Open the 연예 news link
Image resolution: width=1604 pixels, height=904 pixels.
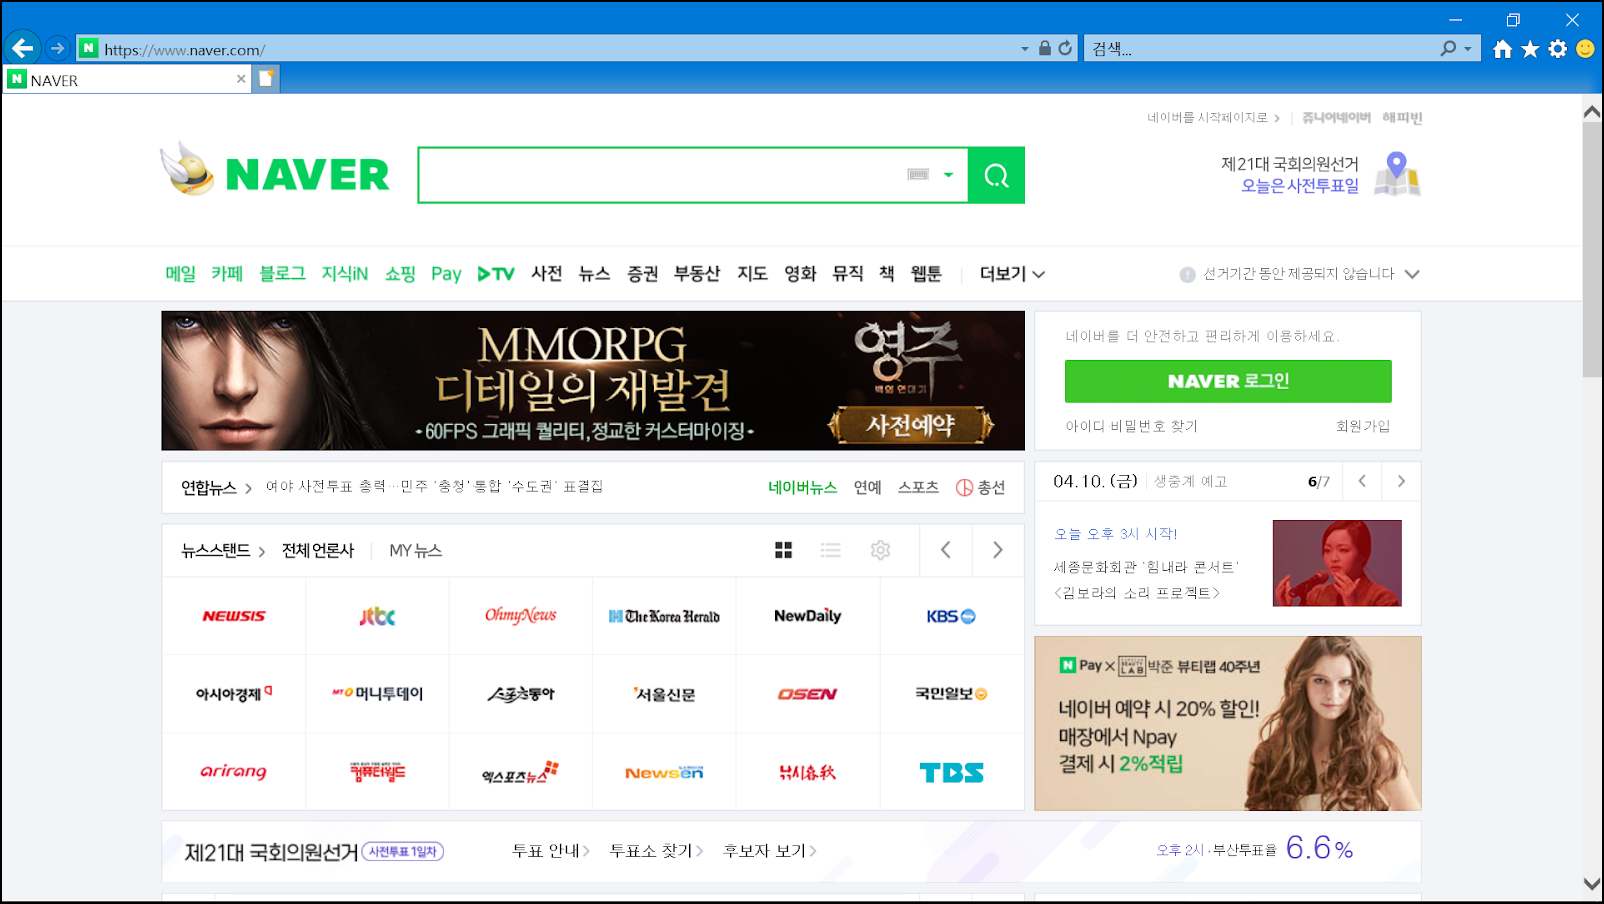[868, 487]
